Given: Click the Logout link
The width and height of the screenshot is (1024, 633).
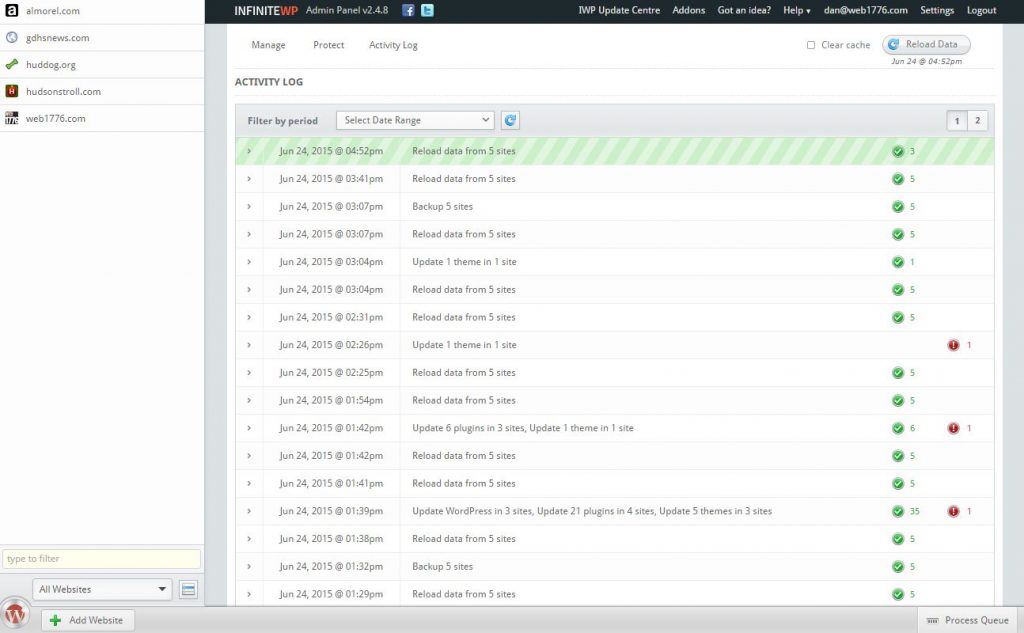Looking at the screenshot, I should click(x=982, y=10).
